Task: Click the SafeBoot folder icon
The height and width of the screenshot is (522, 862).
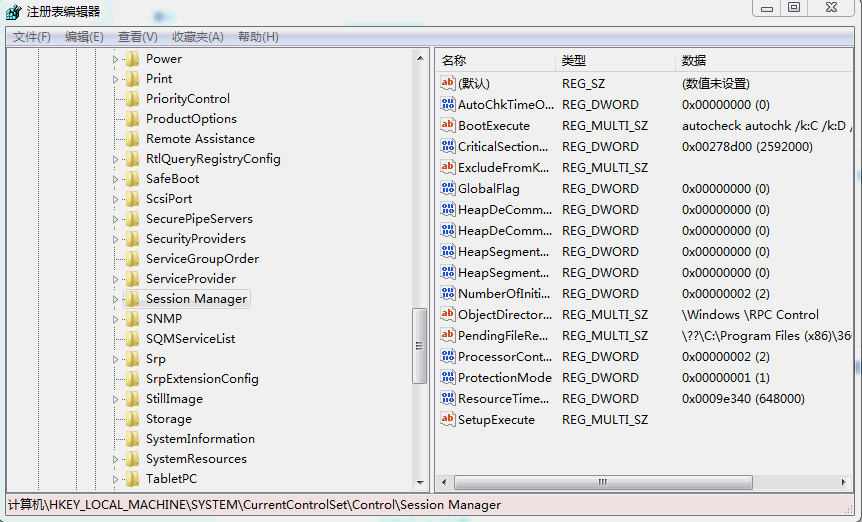Action: pos(132,179)
